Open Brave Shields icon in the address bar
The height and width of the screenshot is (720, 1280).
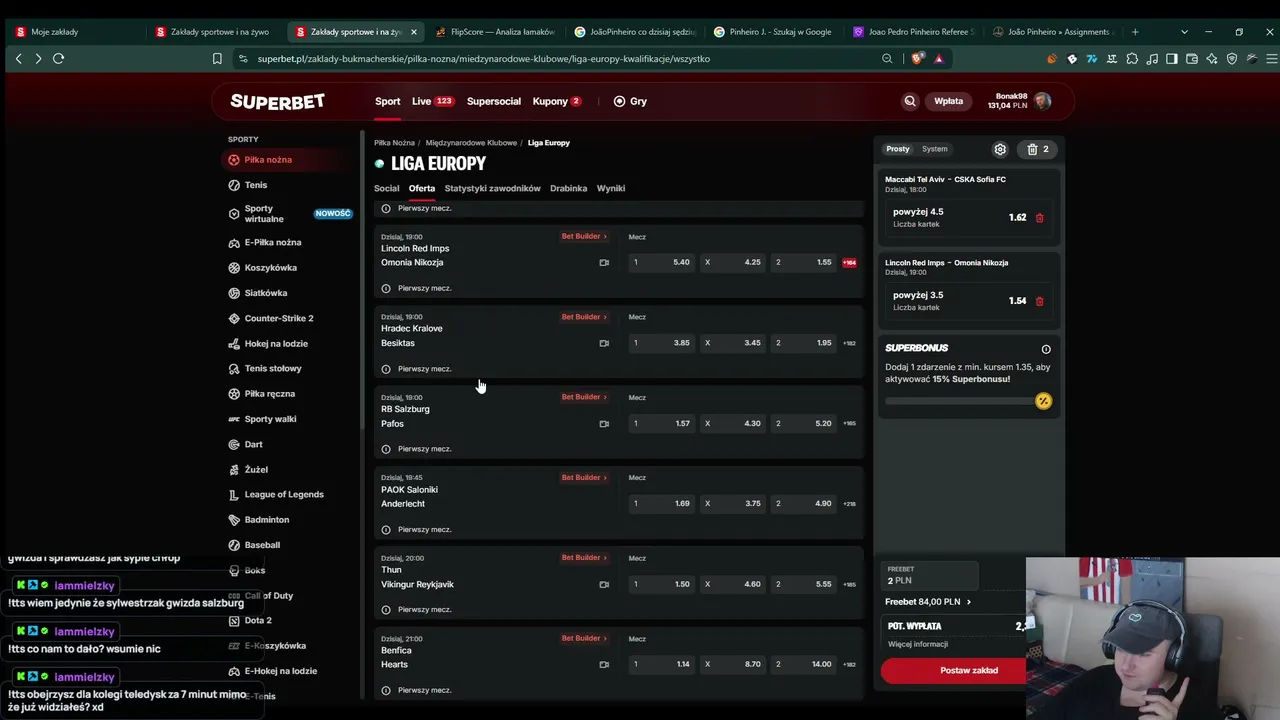[x=917, y=59]
